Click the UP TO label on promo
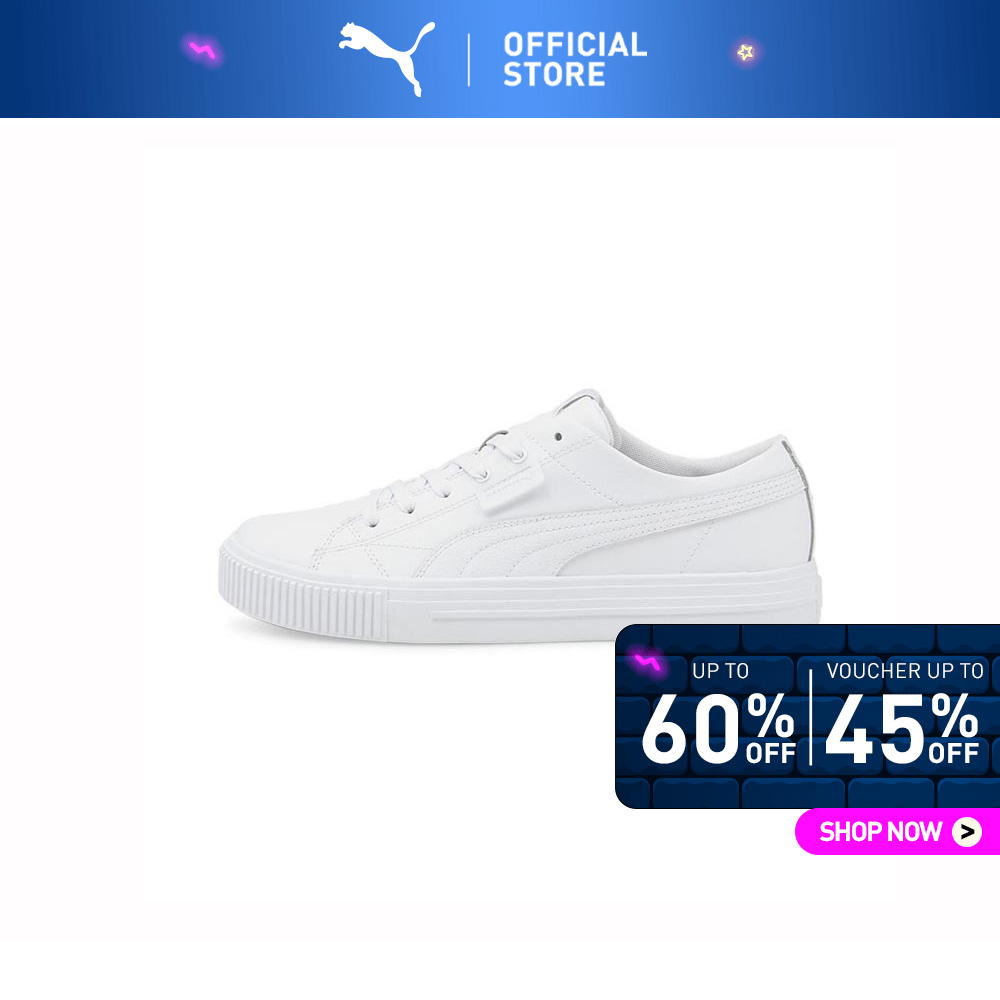1000x1000 pixels. coord(720,671)
